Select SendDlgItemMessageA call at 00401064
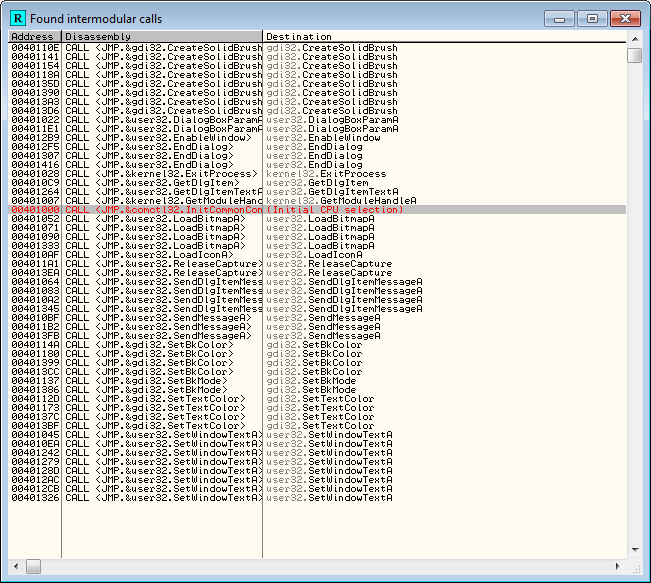 (x=317, y=282)
